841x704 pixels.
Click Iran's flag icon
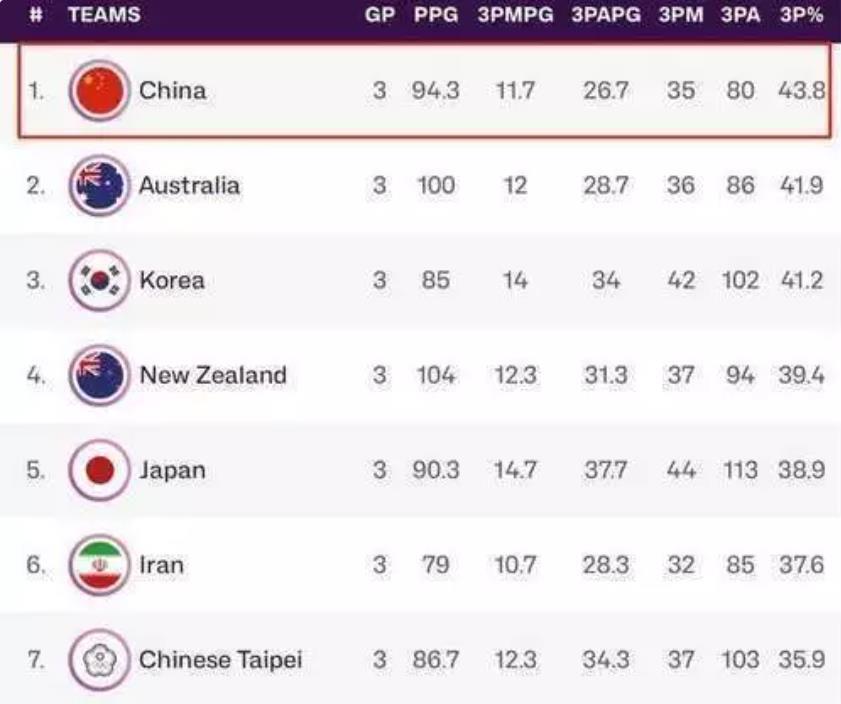(100, 565)
